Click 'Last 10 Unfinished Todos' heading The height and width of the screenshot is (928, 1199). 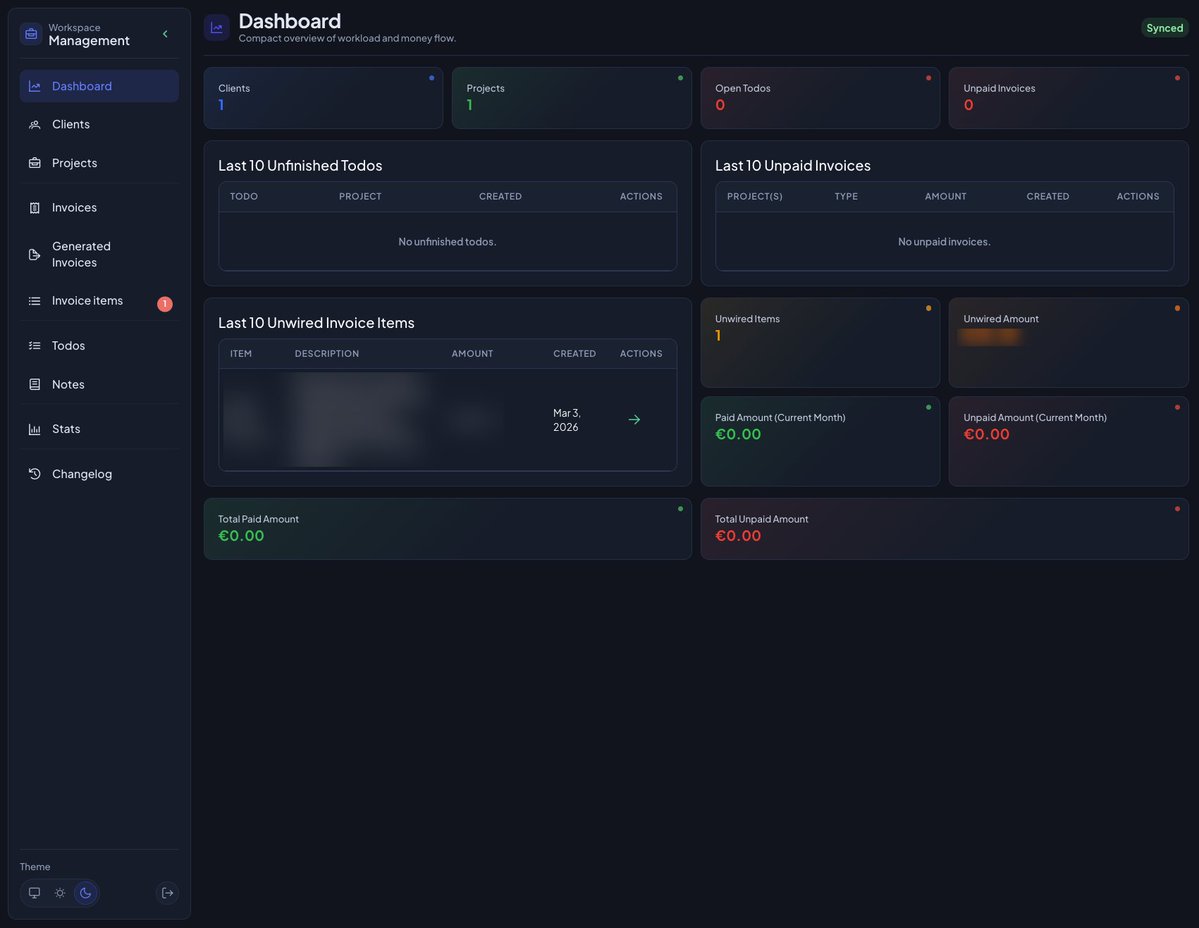tap(300, 165)
